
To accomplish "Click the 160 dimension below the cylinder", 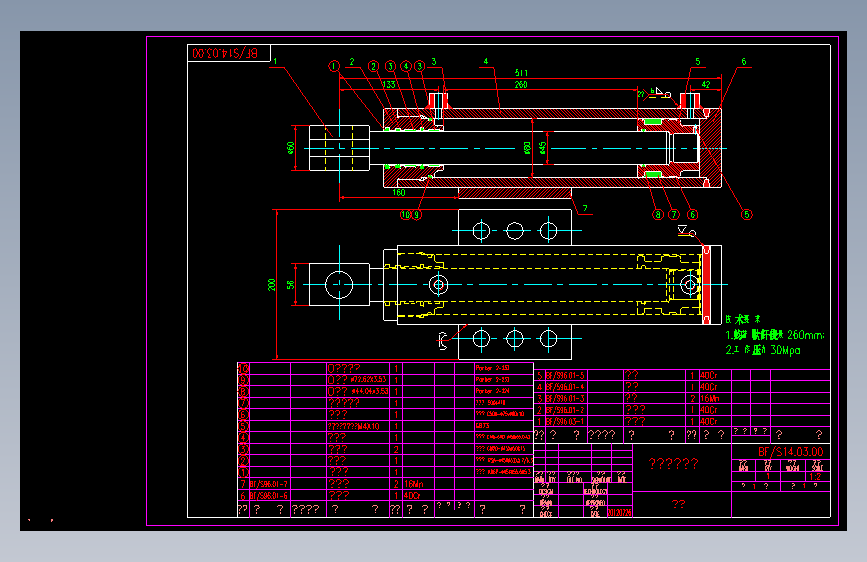I will 399,192.
